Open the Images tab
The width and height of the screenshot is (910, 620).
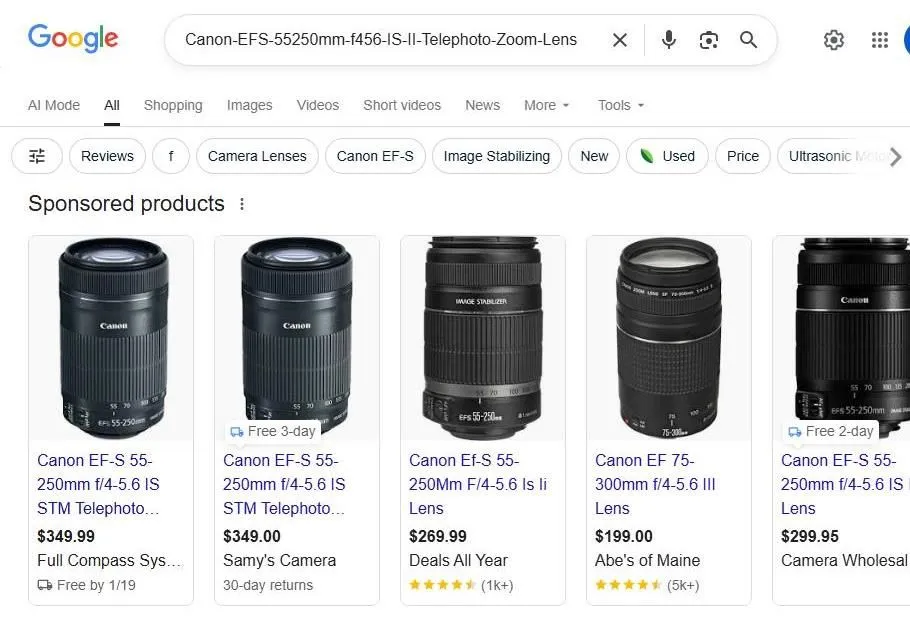[x=250, y=105]
